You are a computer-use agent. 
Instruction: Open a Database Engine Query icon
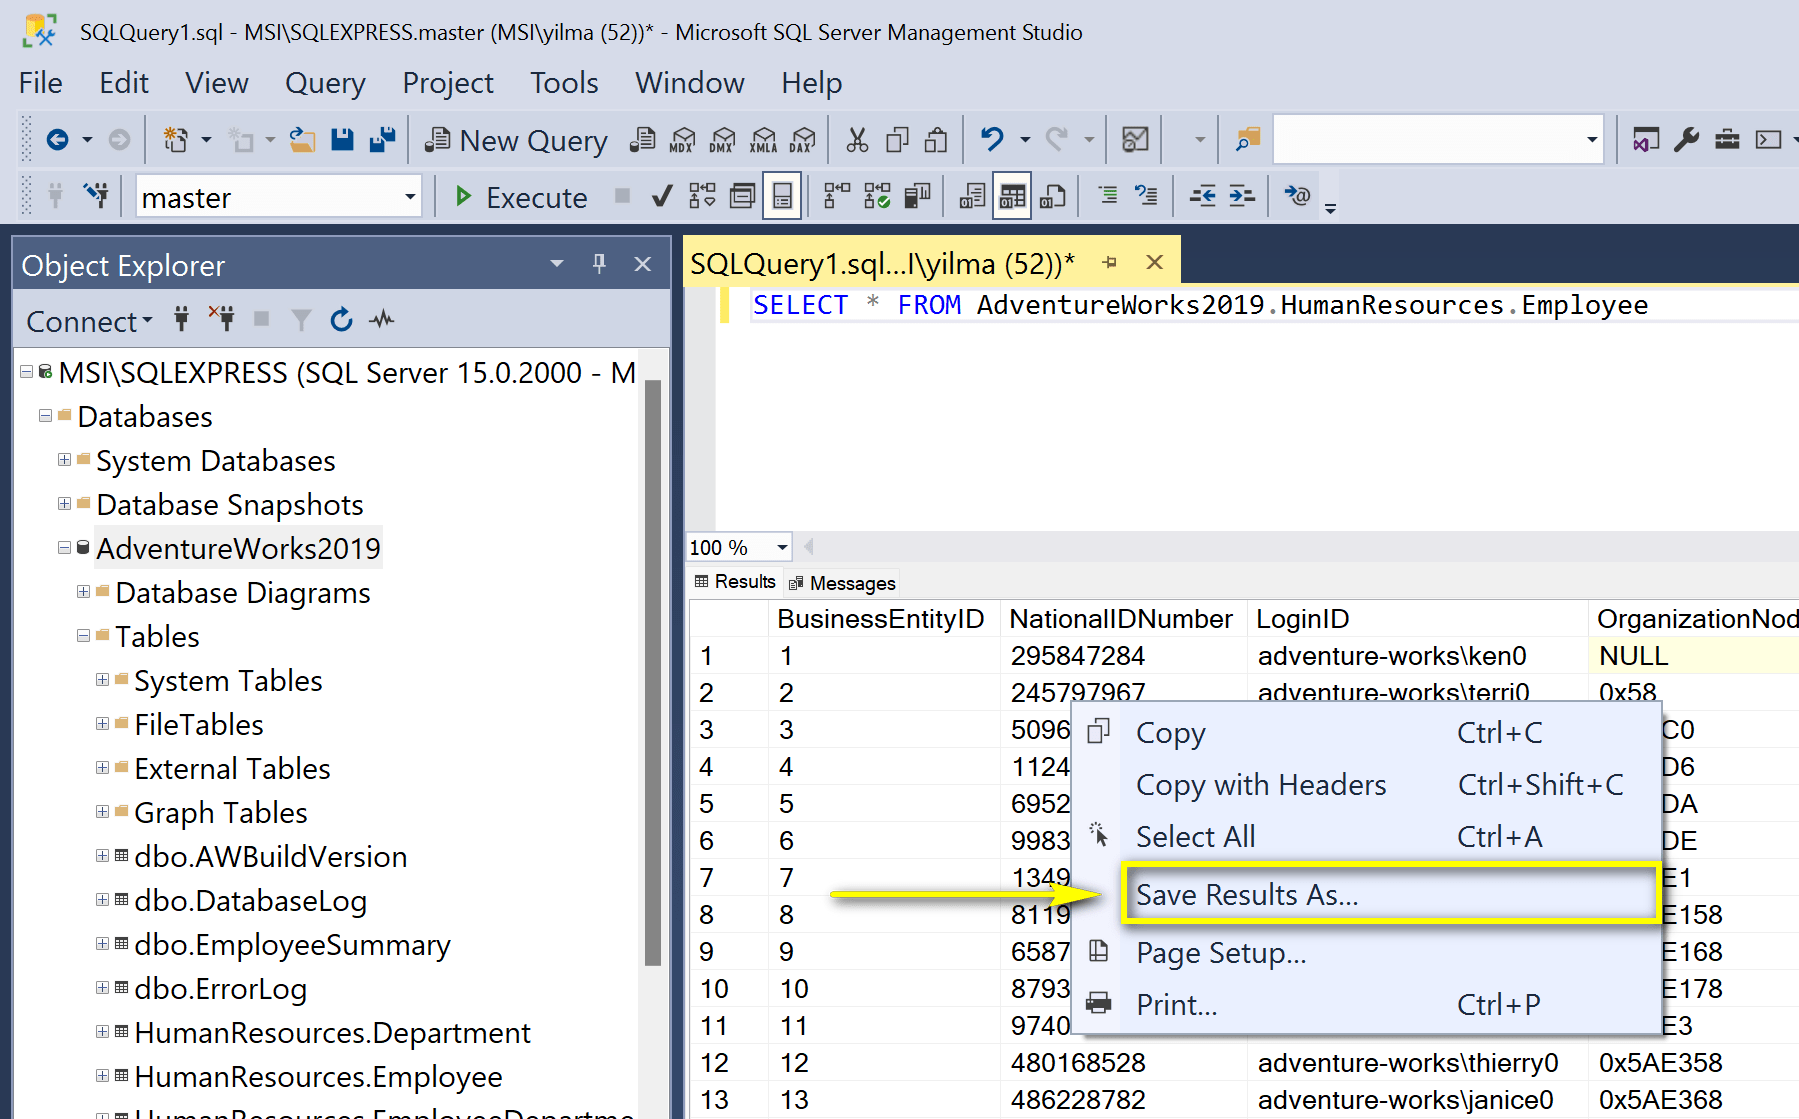coord(642,140)
